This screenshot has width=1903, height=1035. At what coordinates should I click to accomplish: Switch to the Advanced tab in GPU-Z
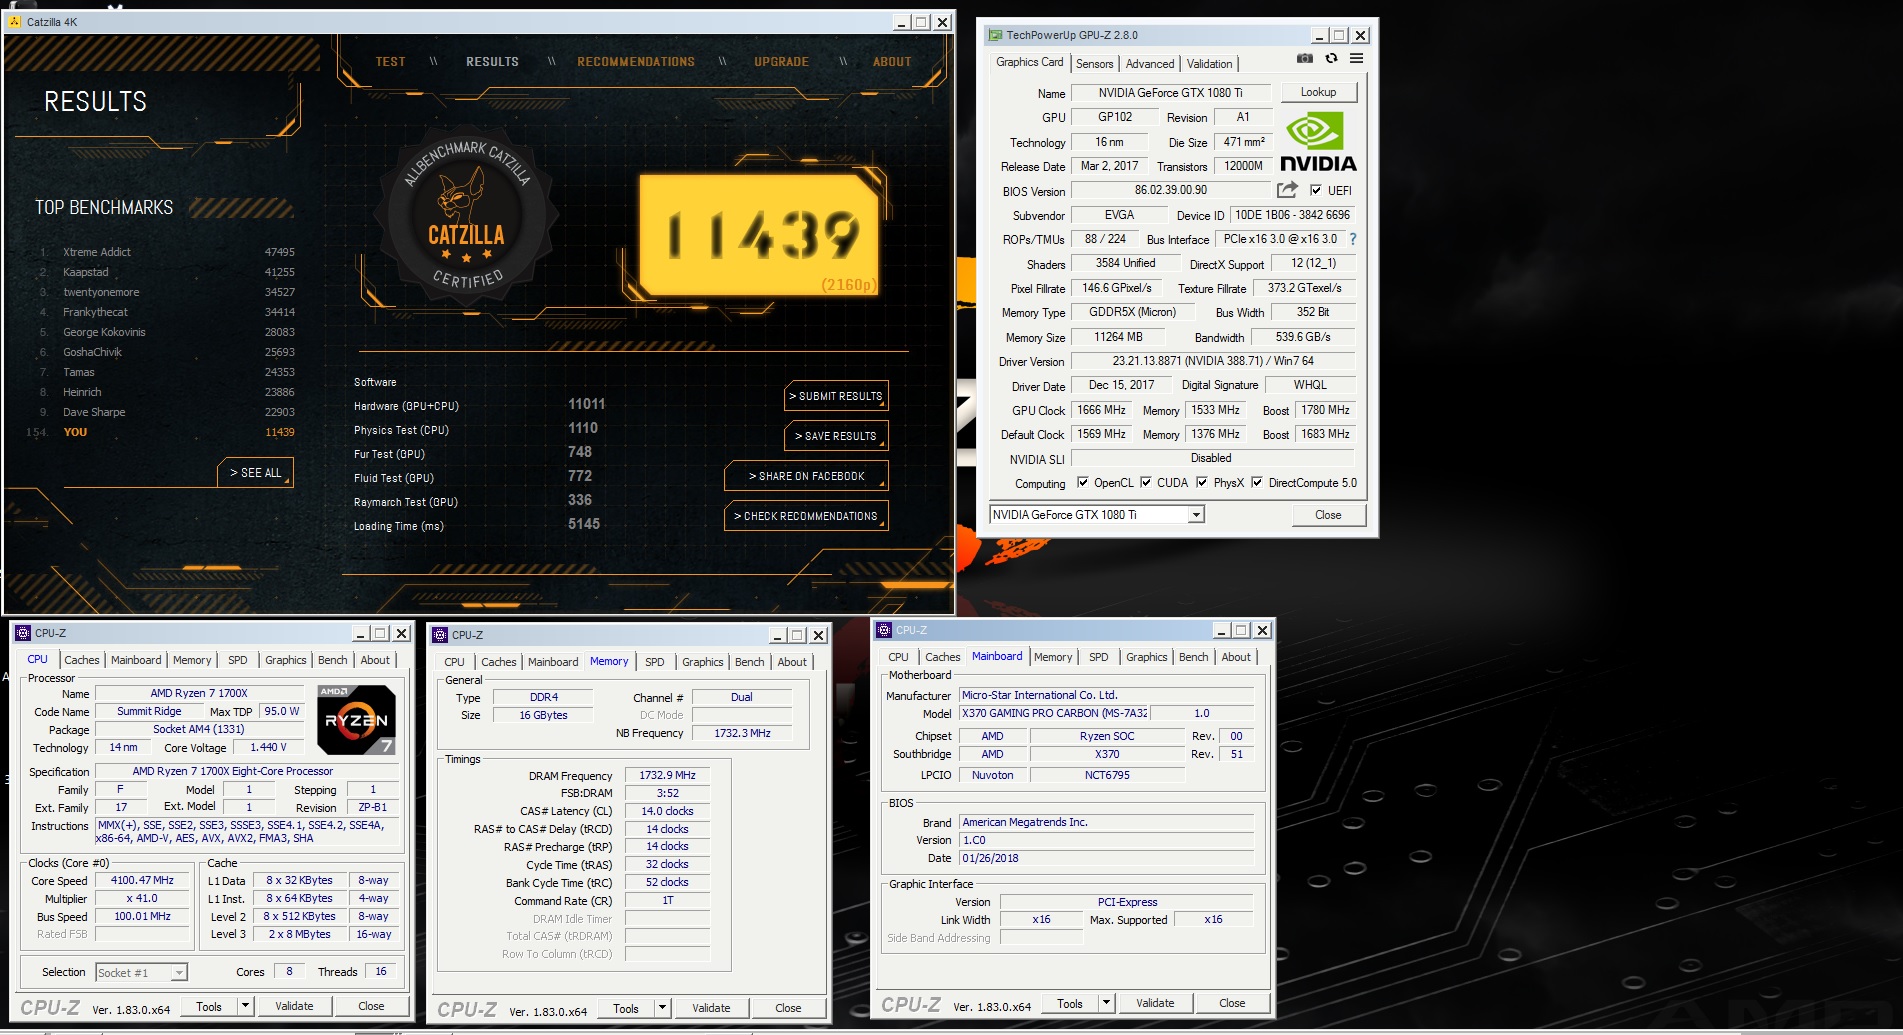(x=1150, y=63)
